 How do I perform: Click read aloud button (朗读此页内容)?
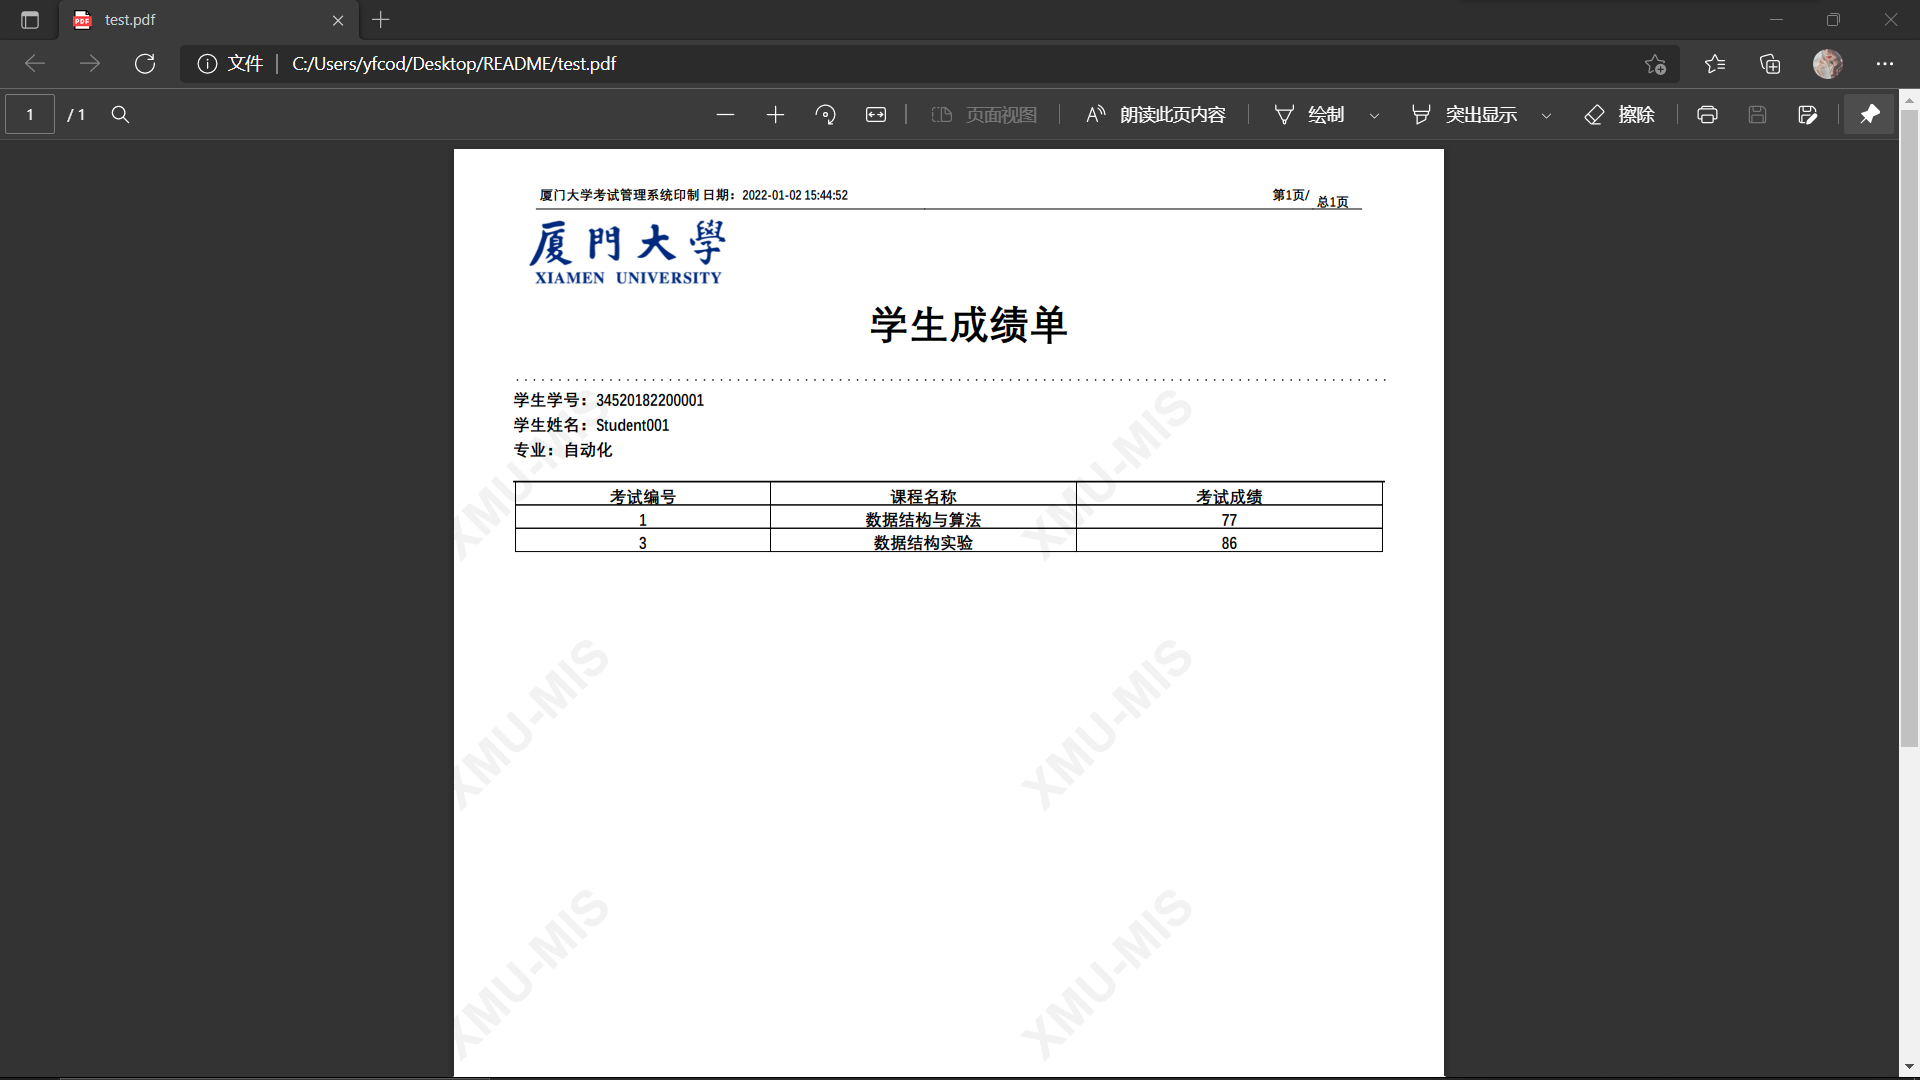1156,115
